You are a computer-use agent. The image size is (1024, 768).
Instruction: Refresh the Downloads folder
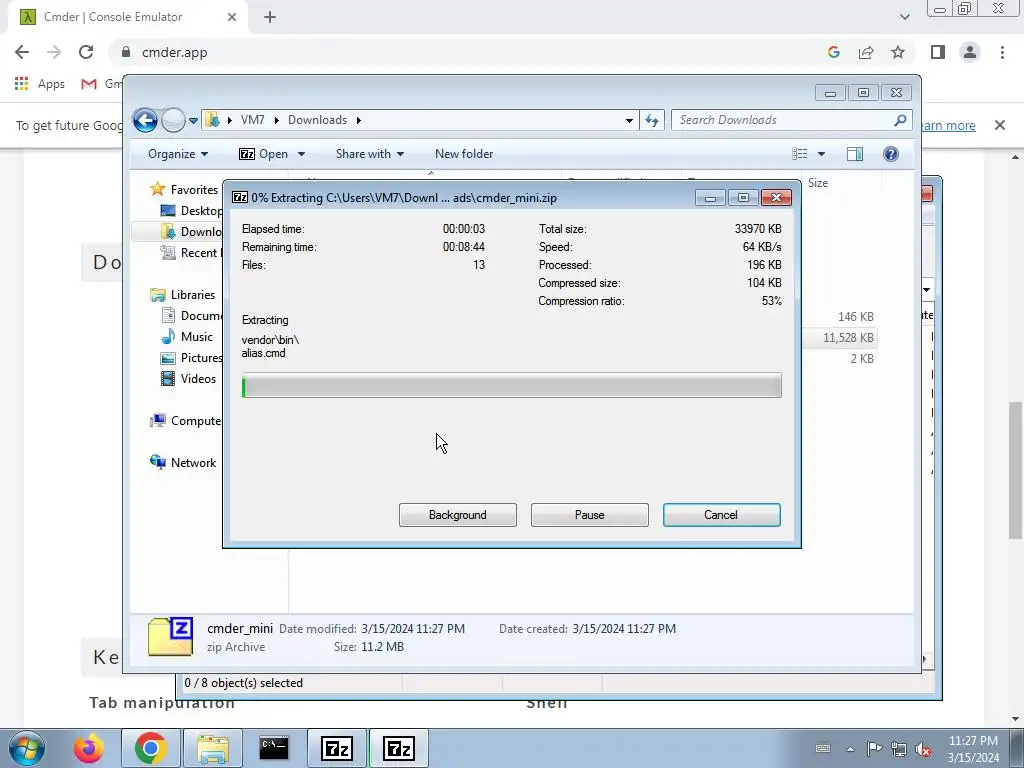652,120
